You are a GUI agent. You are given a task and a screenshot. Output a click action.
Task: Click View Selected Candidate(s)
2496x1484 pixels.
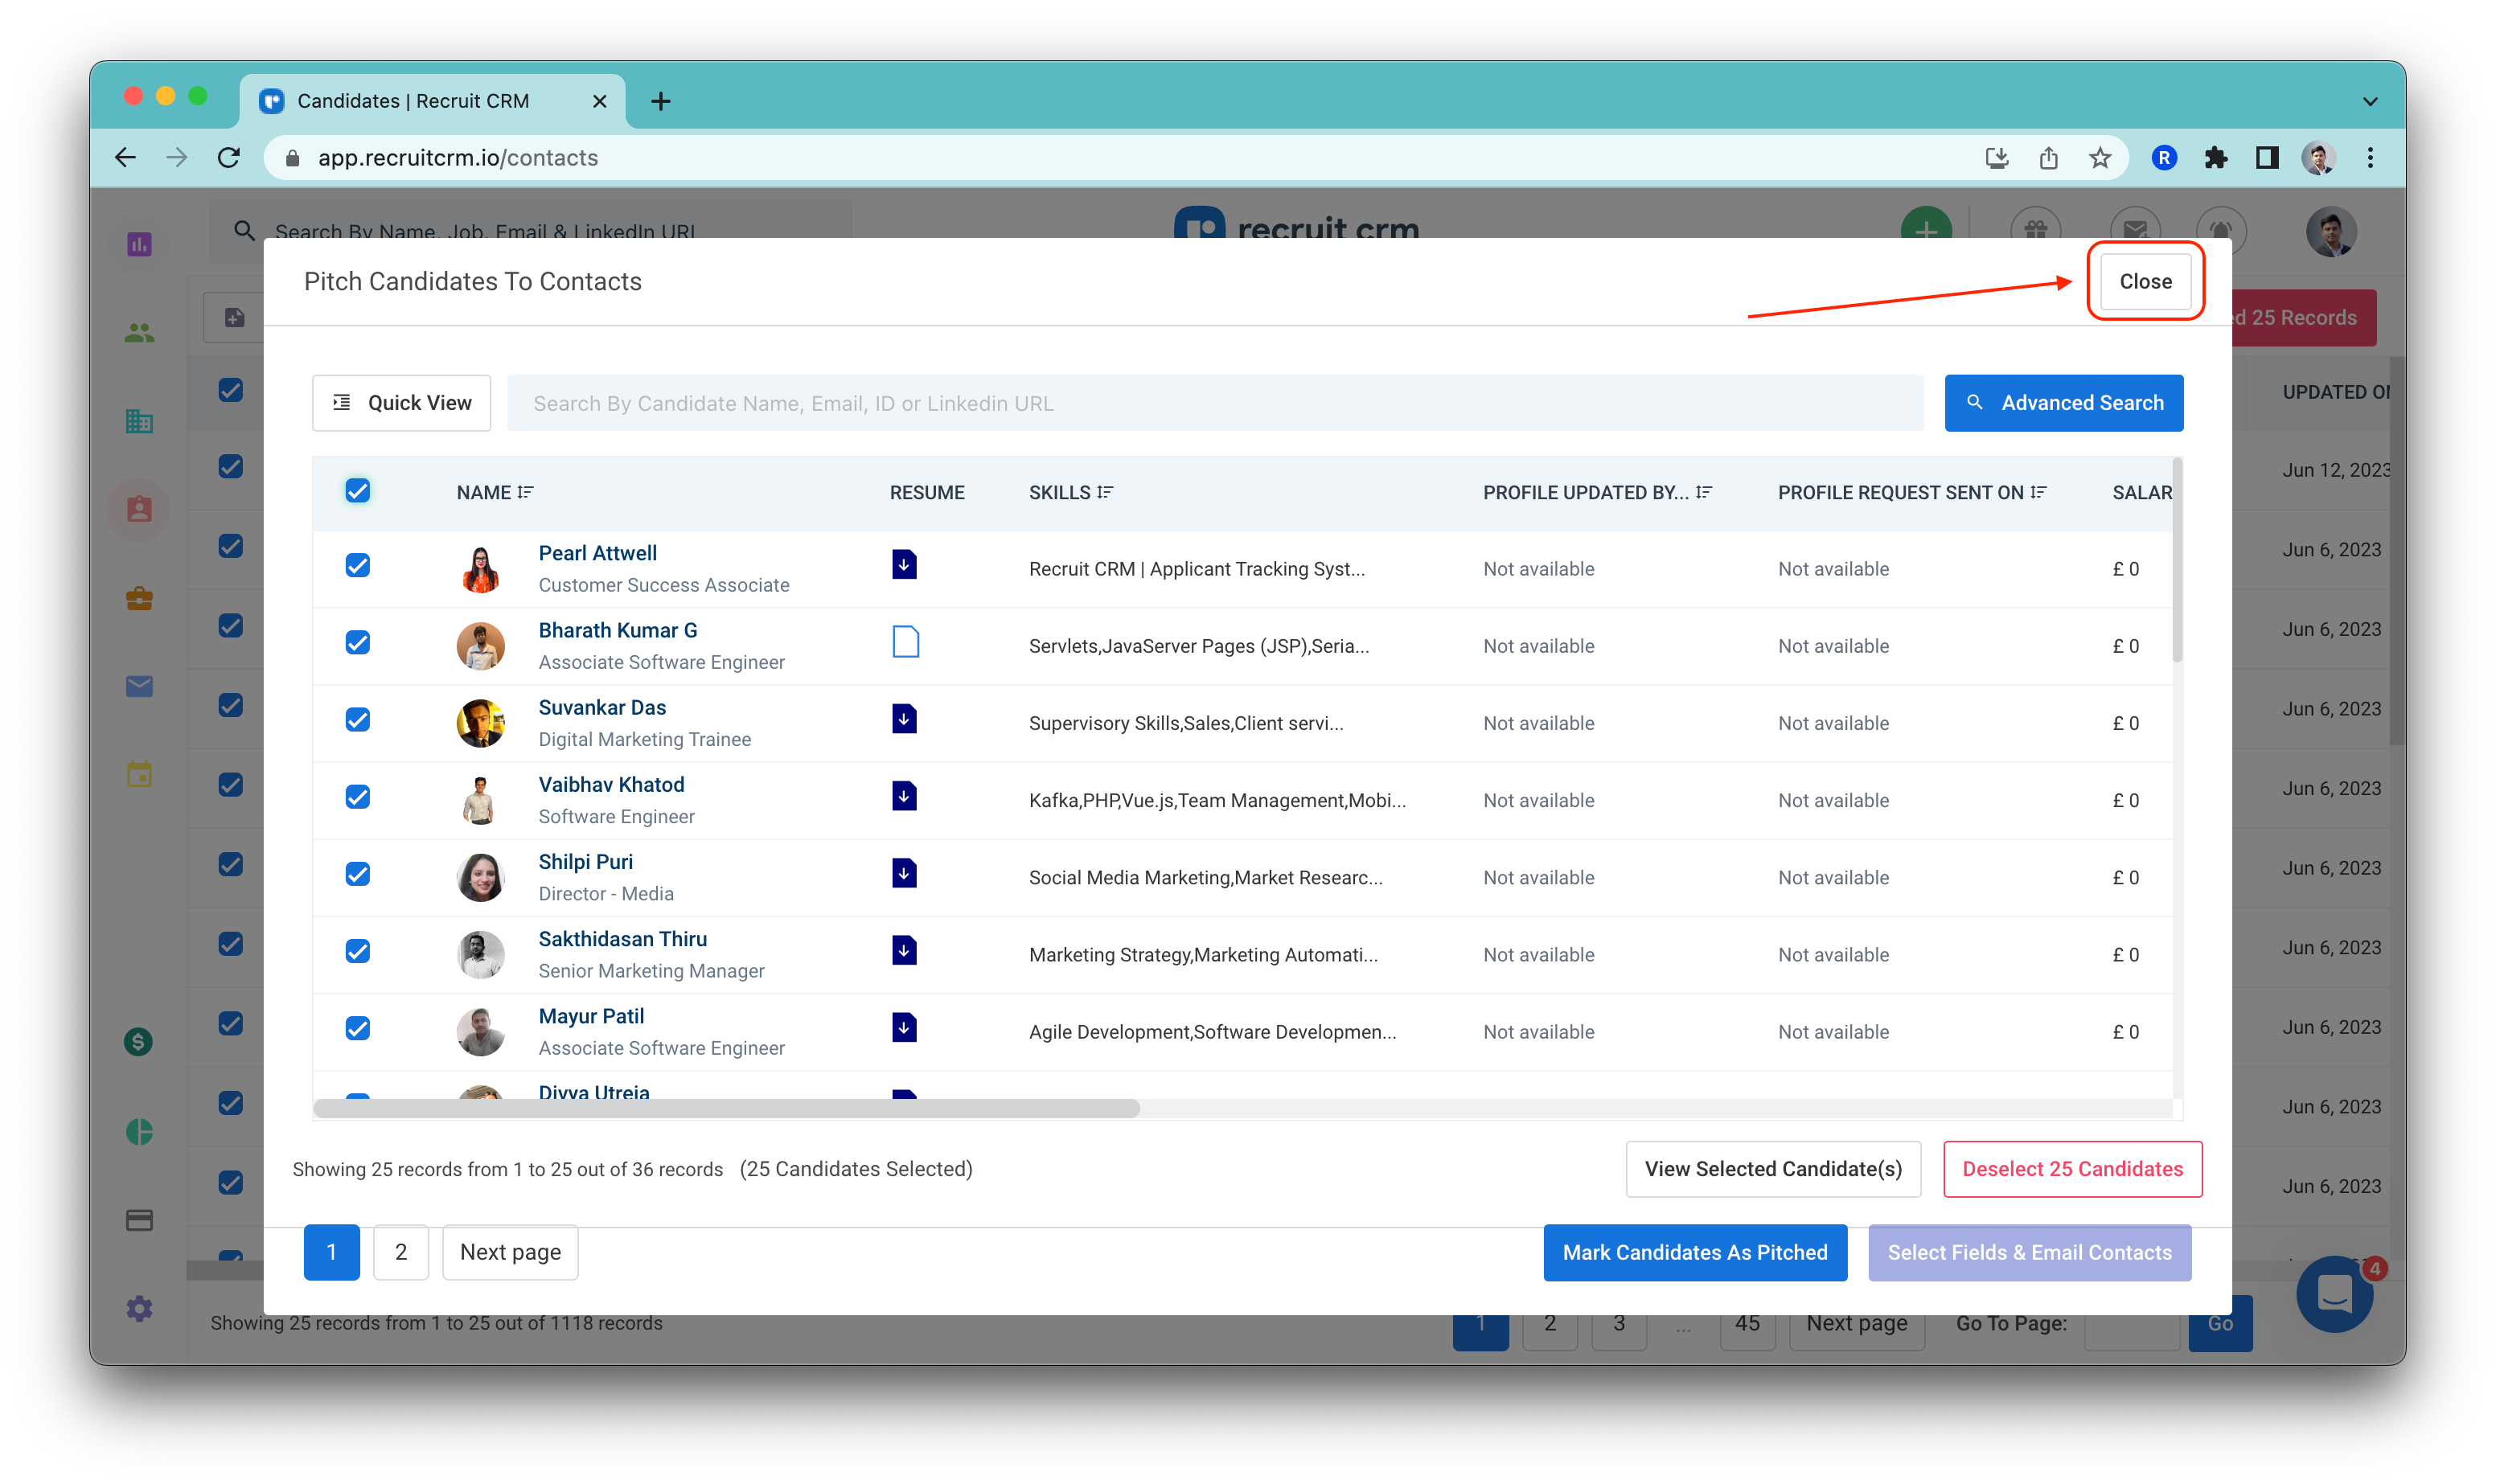1772,1169
